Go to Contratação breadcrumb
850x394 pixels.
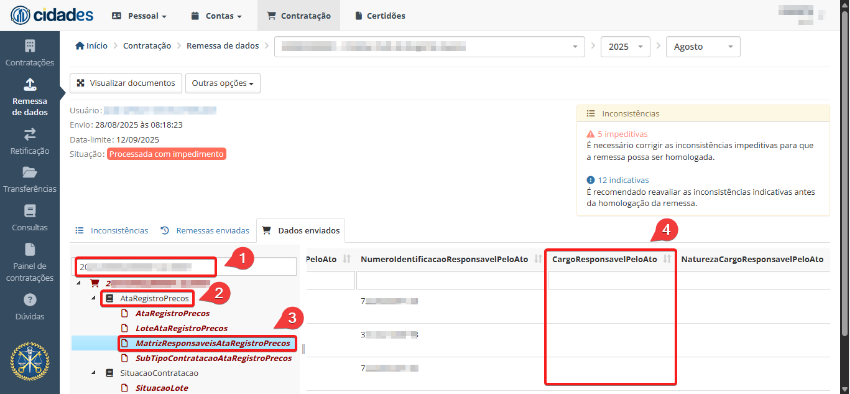point(147,46)
